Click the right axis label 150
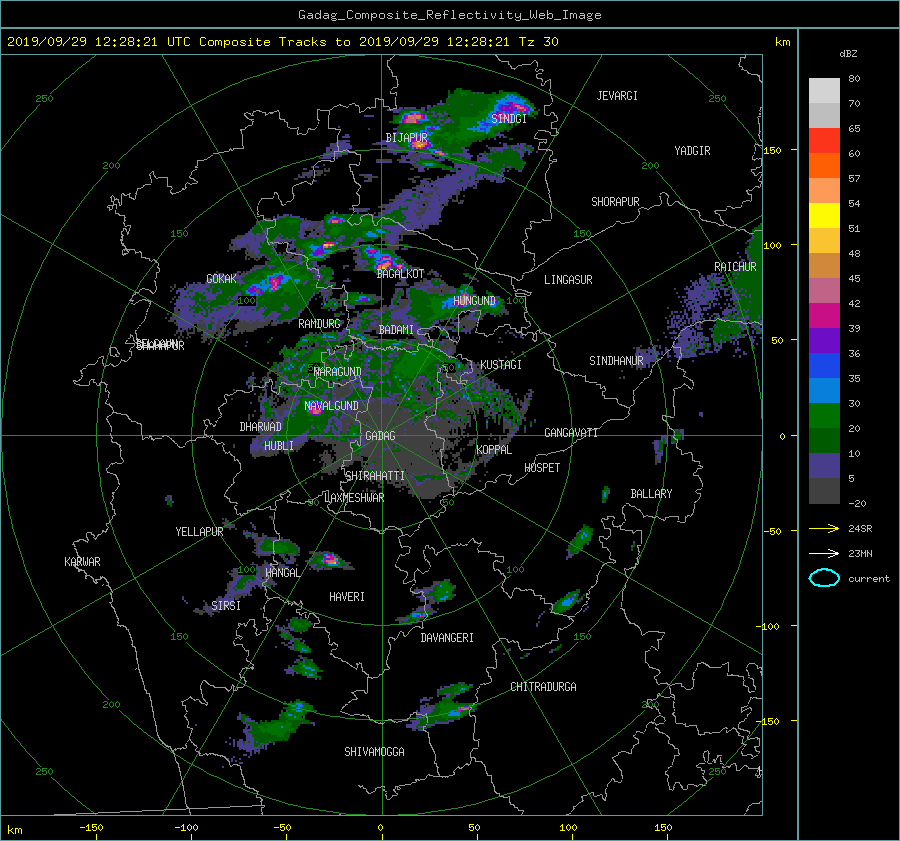 click(x=773, y=150)
